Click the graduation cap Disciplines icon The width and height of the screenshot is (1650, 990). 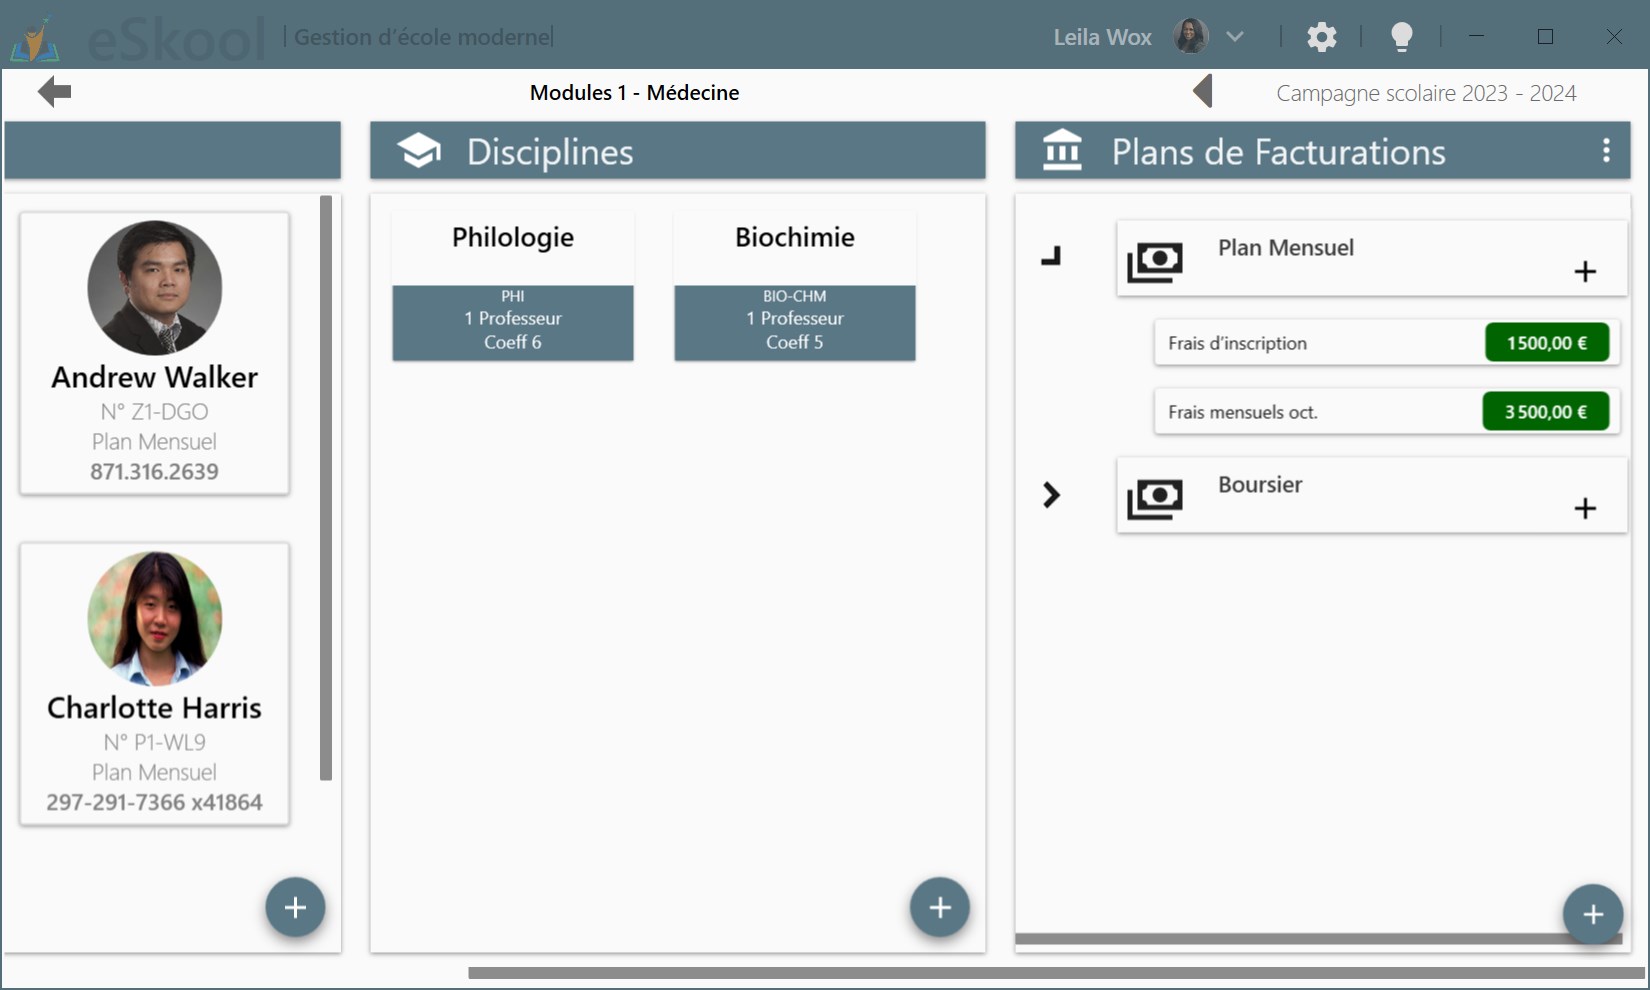(x=419, y=151)
